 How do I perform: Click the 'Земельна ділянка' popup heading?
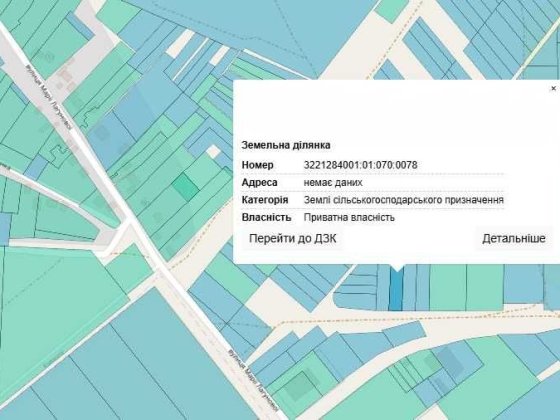[x=286, y=145]
